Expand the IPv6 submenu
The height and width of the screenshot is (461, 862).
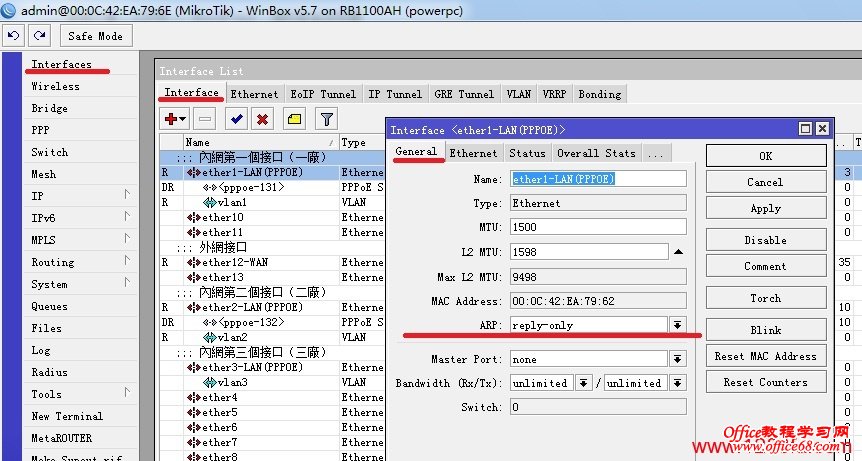pyautogui.click(x=127, y=216)
